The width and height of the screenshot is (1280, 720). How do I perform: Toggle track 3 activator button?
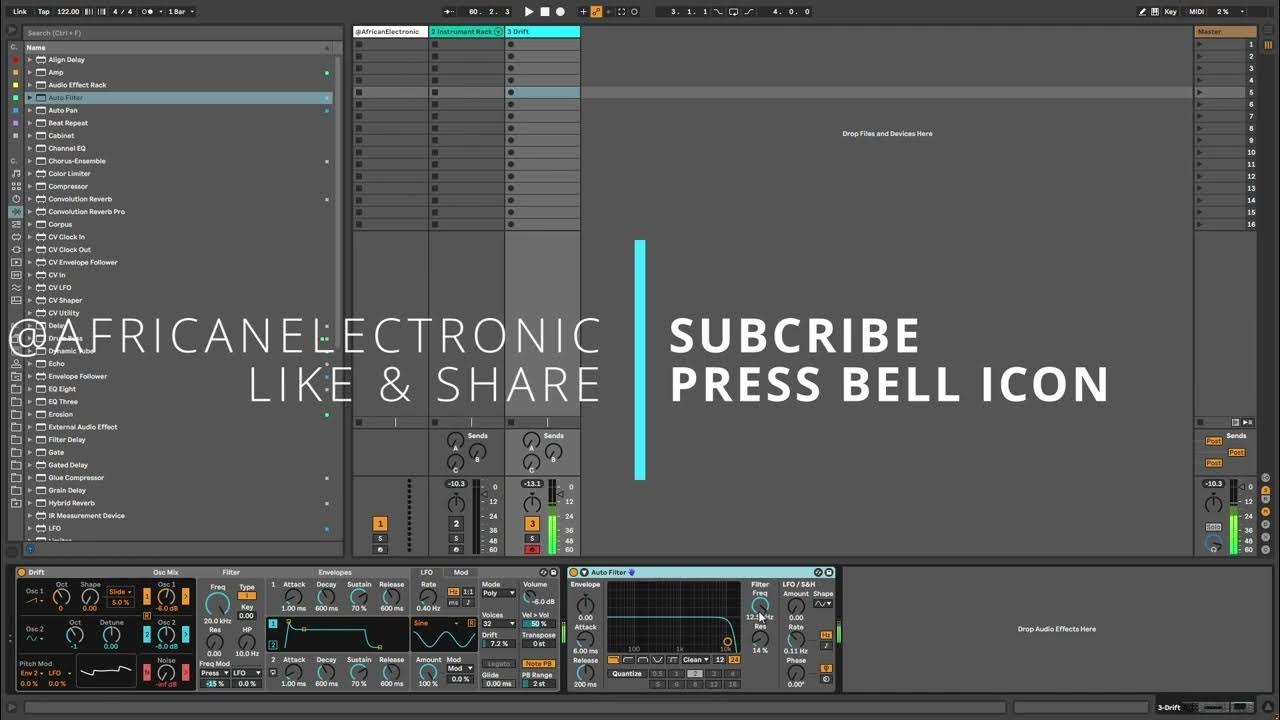coord(532,524)
